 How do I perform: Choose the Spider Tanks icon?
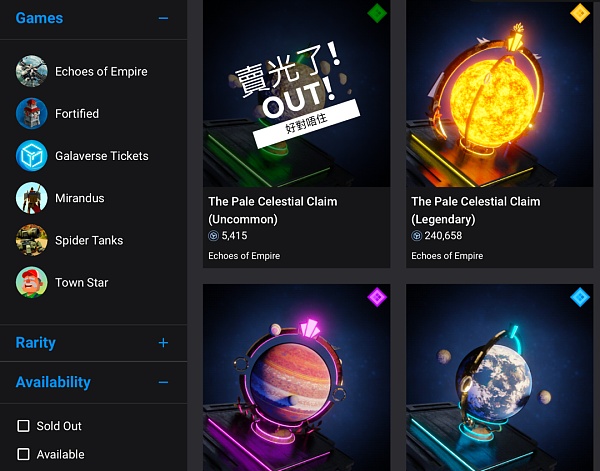tap(32, 240)
